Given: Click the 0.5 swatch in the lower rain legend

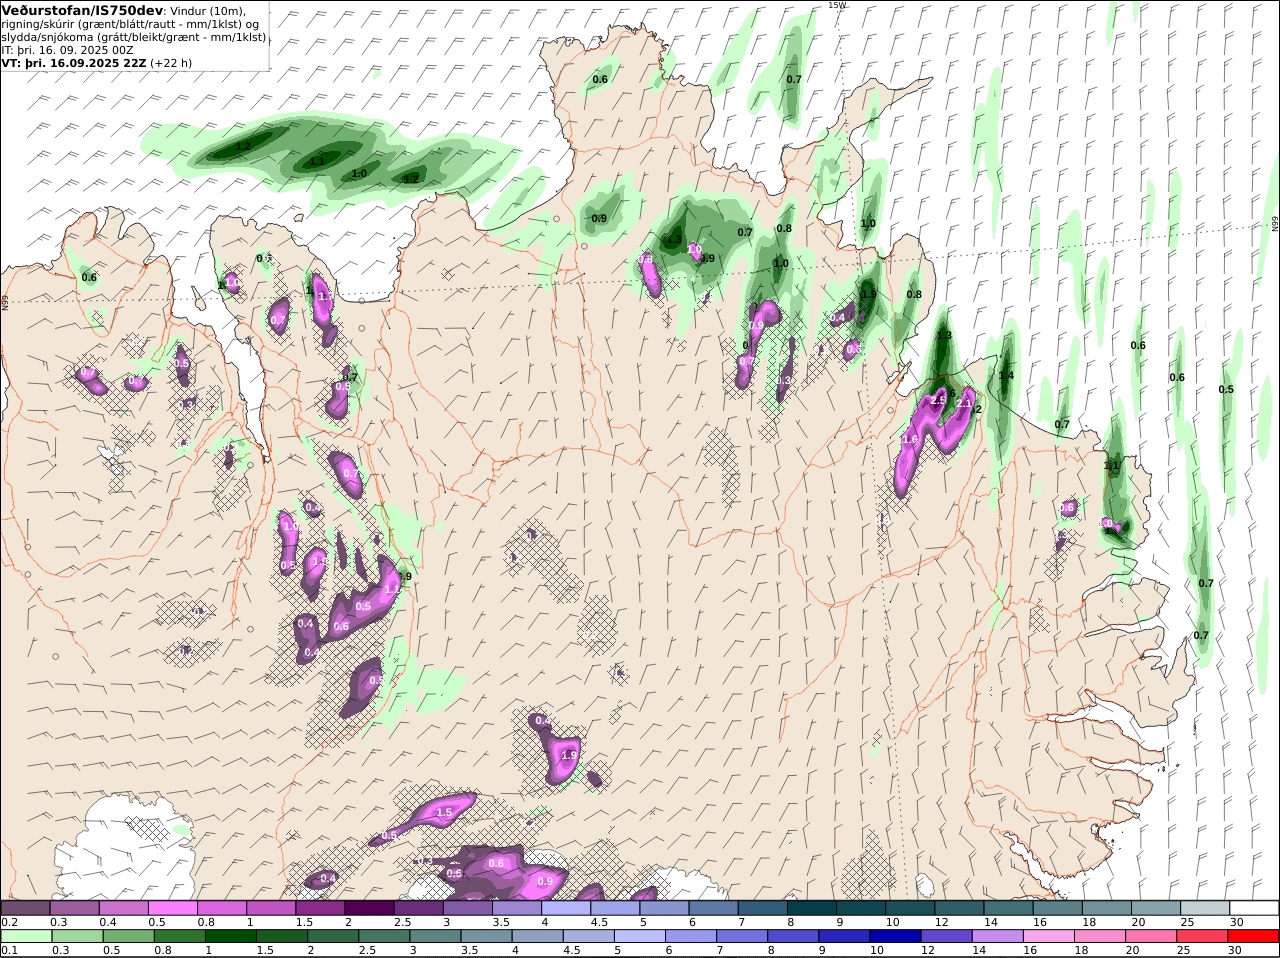Looking at the screenshot, I should point(127,937).
